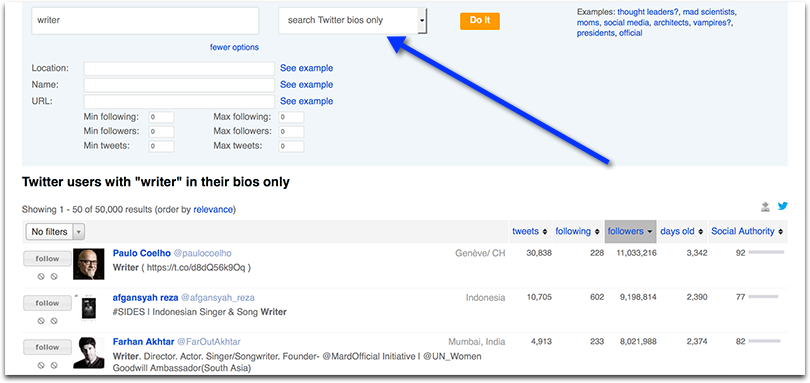
Task: Follow Farhan Akhtar
Action: click(48, 347)
